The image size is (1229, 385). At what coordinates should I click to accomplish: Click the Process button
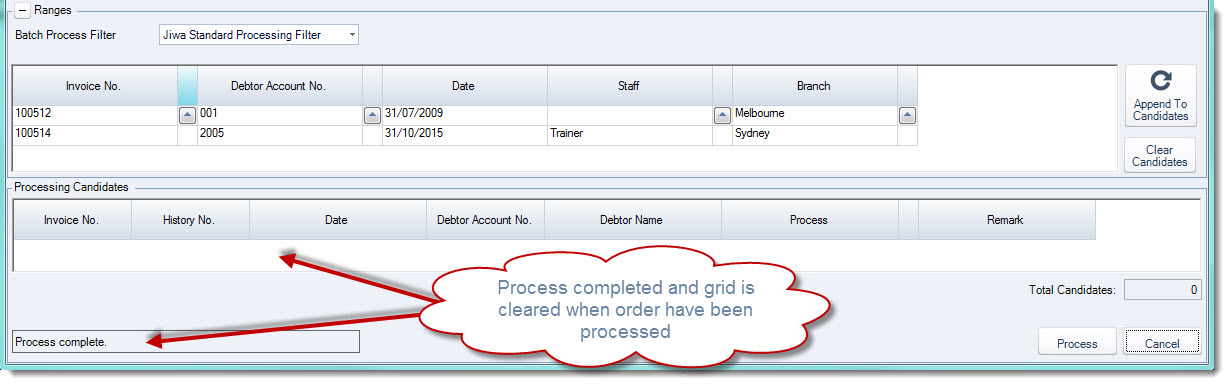(x=1077, y=343)
